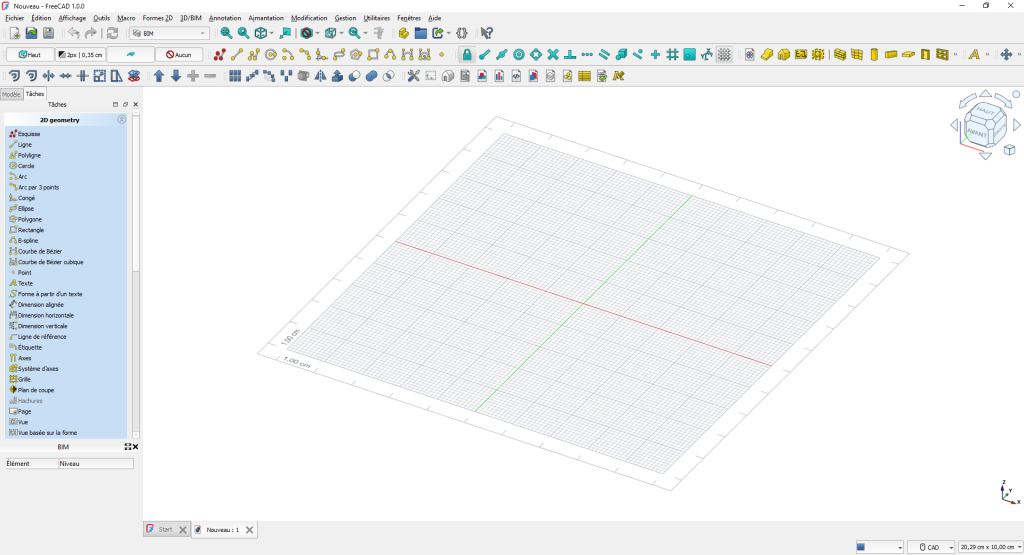Open the export icon dropdown arrow
1024x555 pixels.
(449, 33)
